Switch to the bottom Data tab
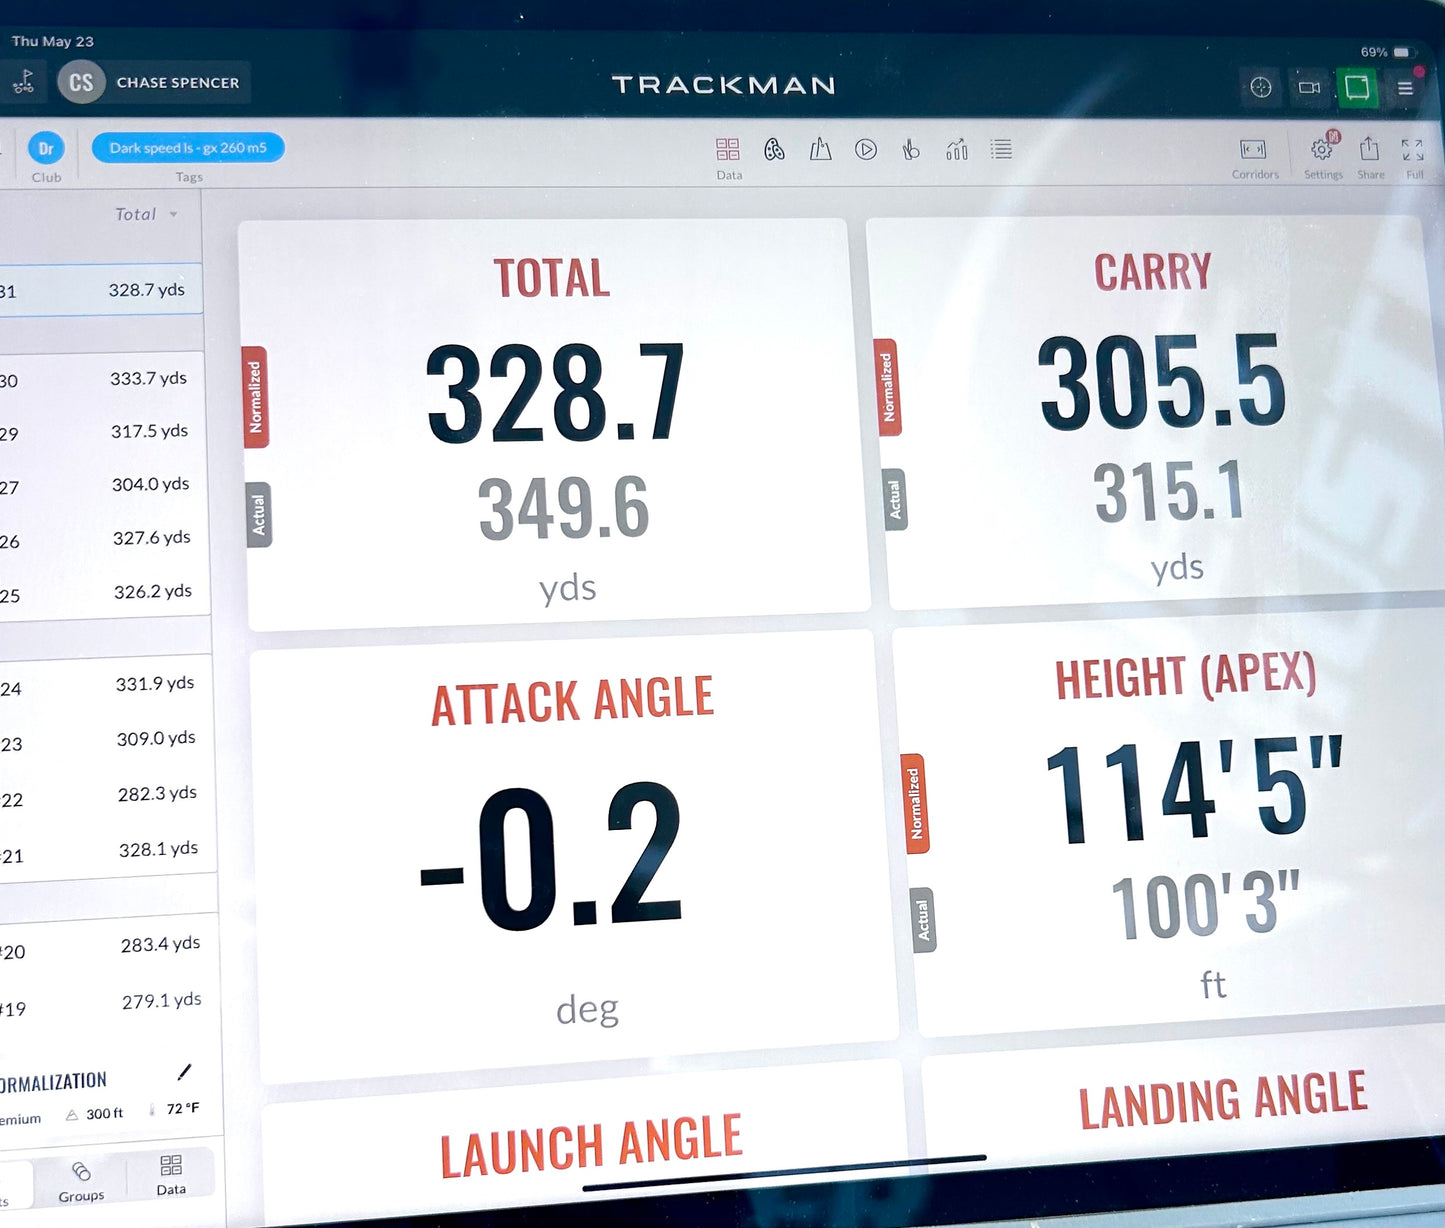1445x1228 pixels. pyautogui.click(x=171, y=1174)
